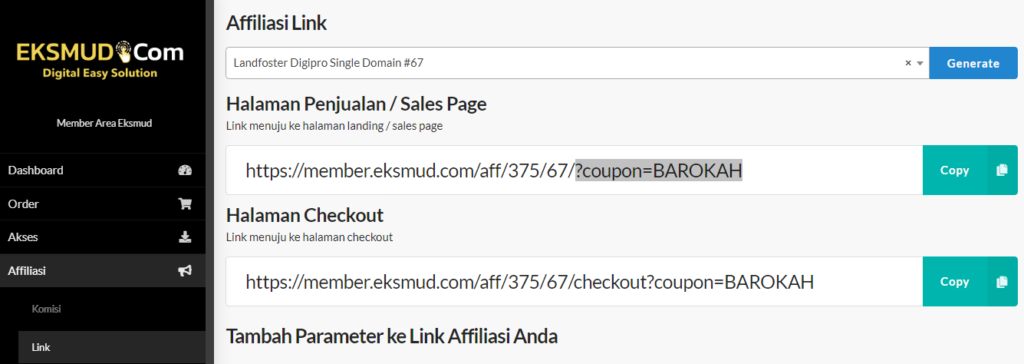Click the checkout link Copy clipboard icon
This screenshot has height=364, width=1024.
(1002, 282)
